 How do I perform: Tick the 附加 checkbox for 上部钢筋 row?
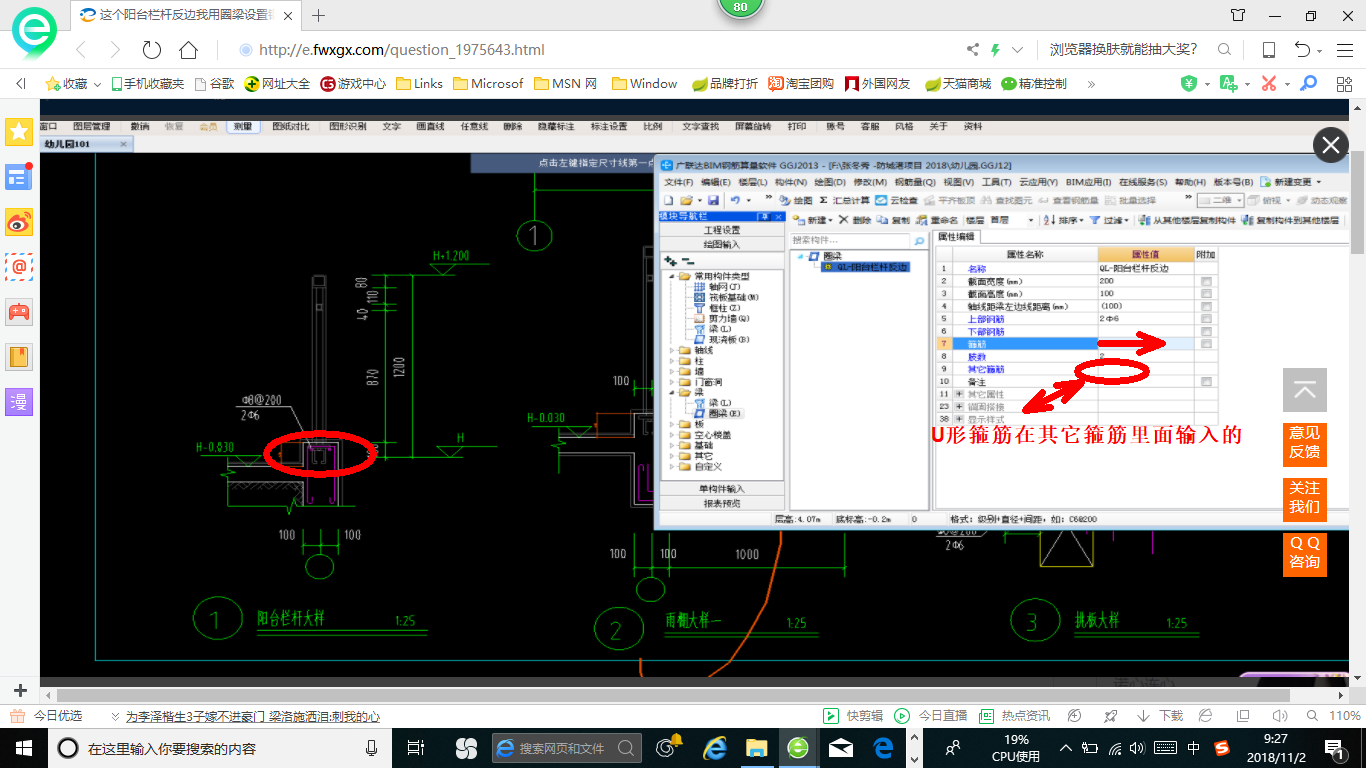coord(1207,319)
